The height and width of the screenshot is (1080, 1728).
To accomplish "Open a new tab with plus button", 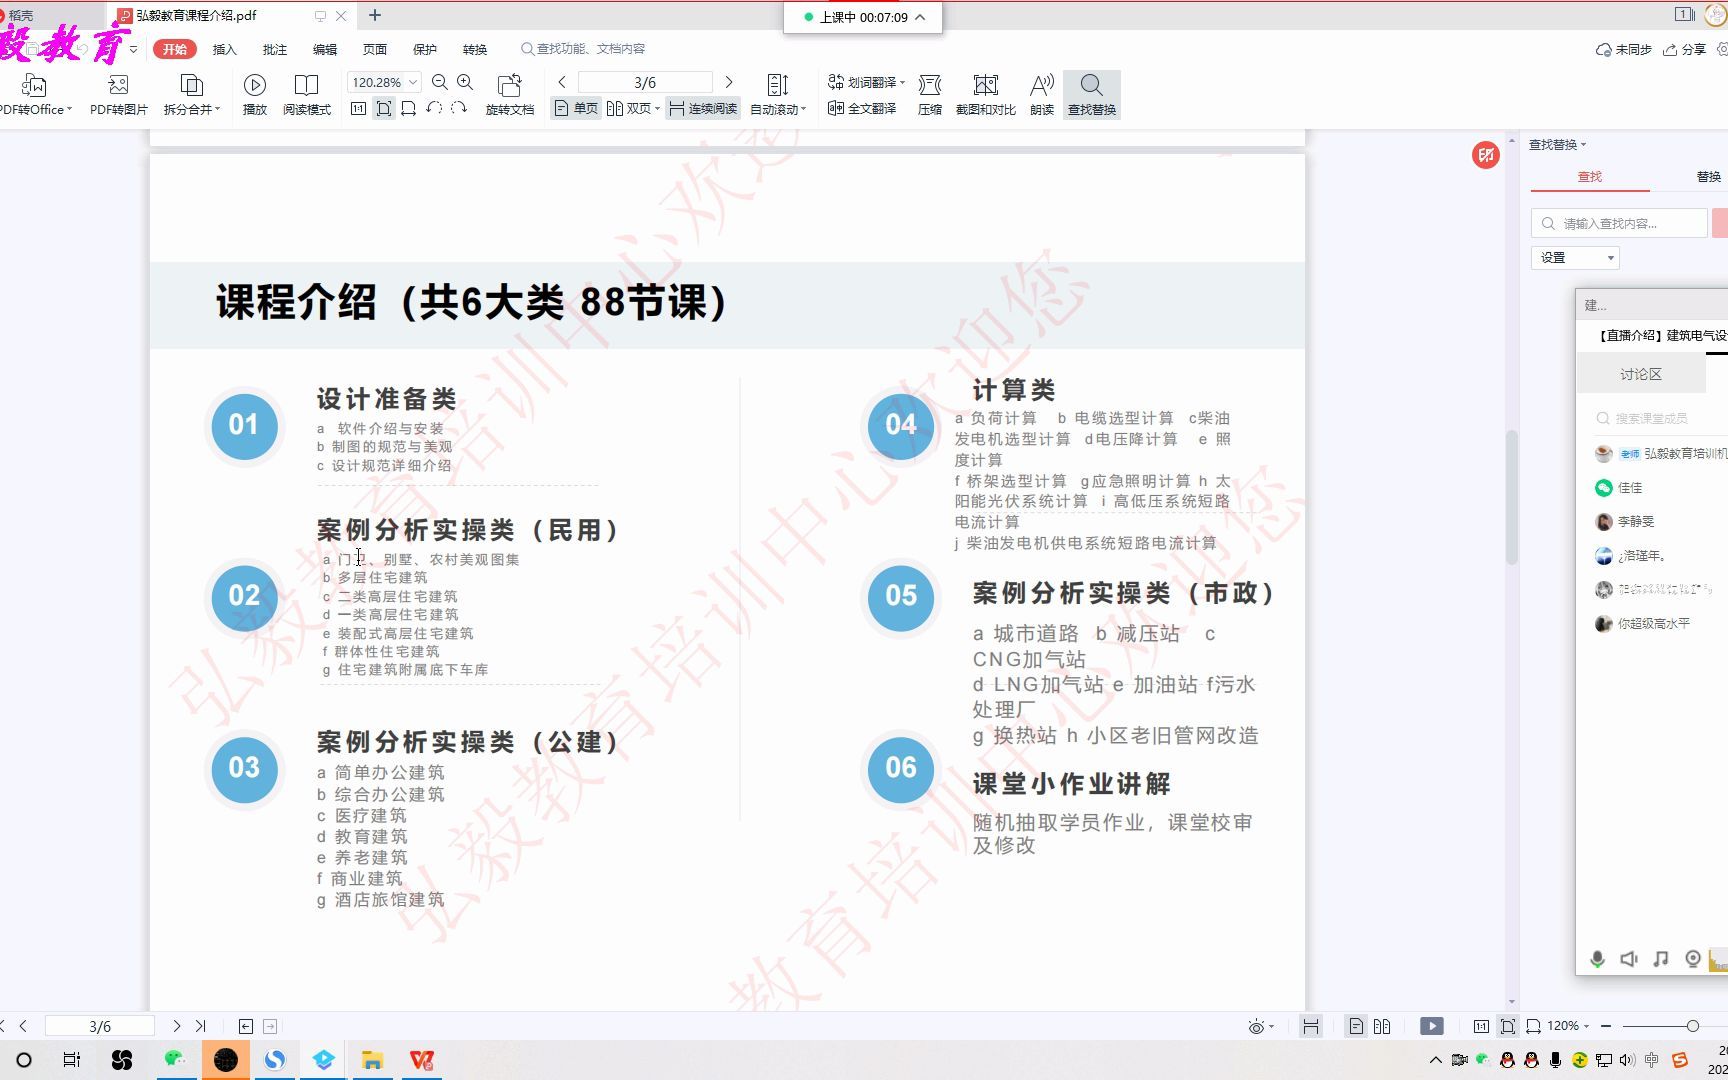I will 375,15.
